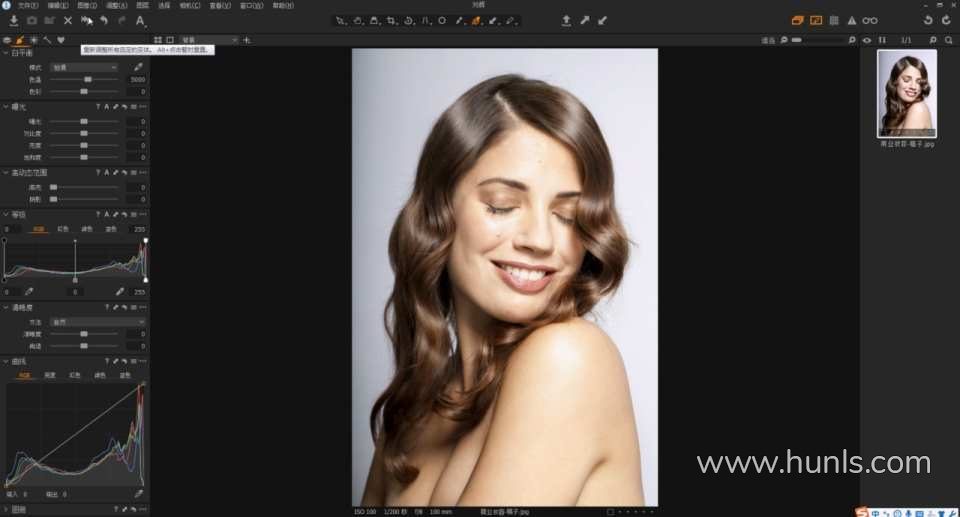Click the white balance eyedropper picker
The image size is (960, 517).
coord(139,67)
